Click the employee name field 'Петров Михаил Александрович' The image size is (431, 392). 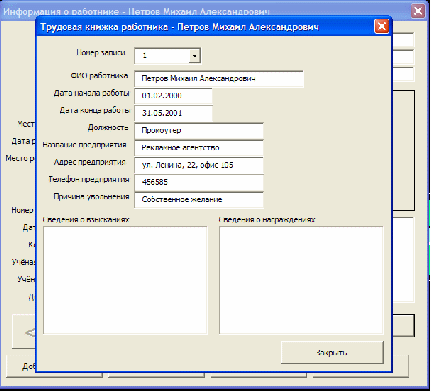click(219, 79)
